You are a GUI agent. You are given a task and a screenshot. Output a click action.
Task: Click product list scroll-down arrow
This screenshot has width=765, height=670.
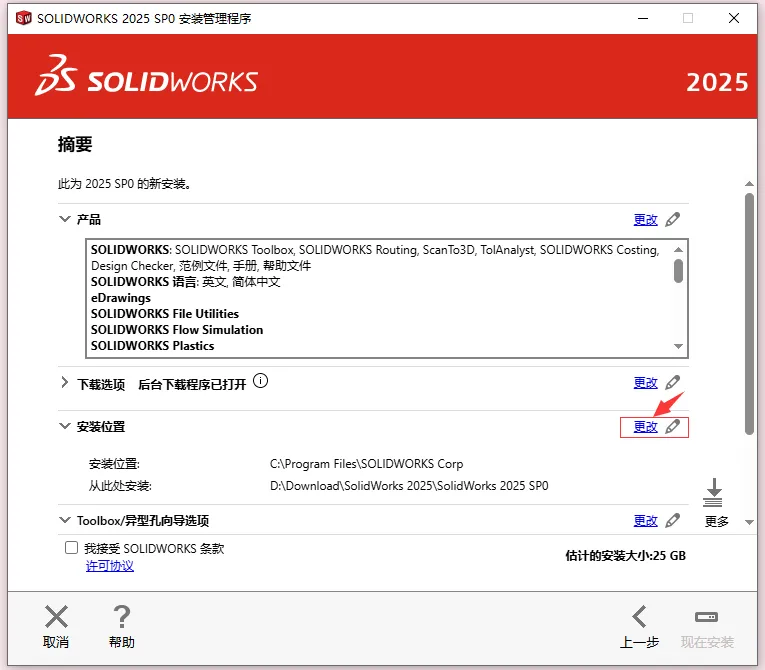(x=678, y=346)
